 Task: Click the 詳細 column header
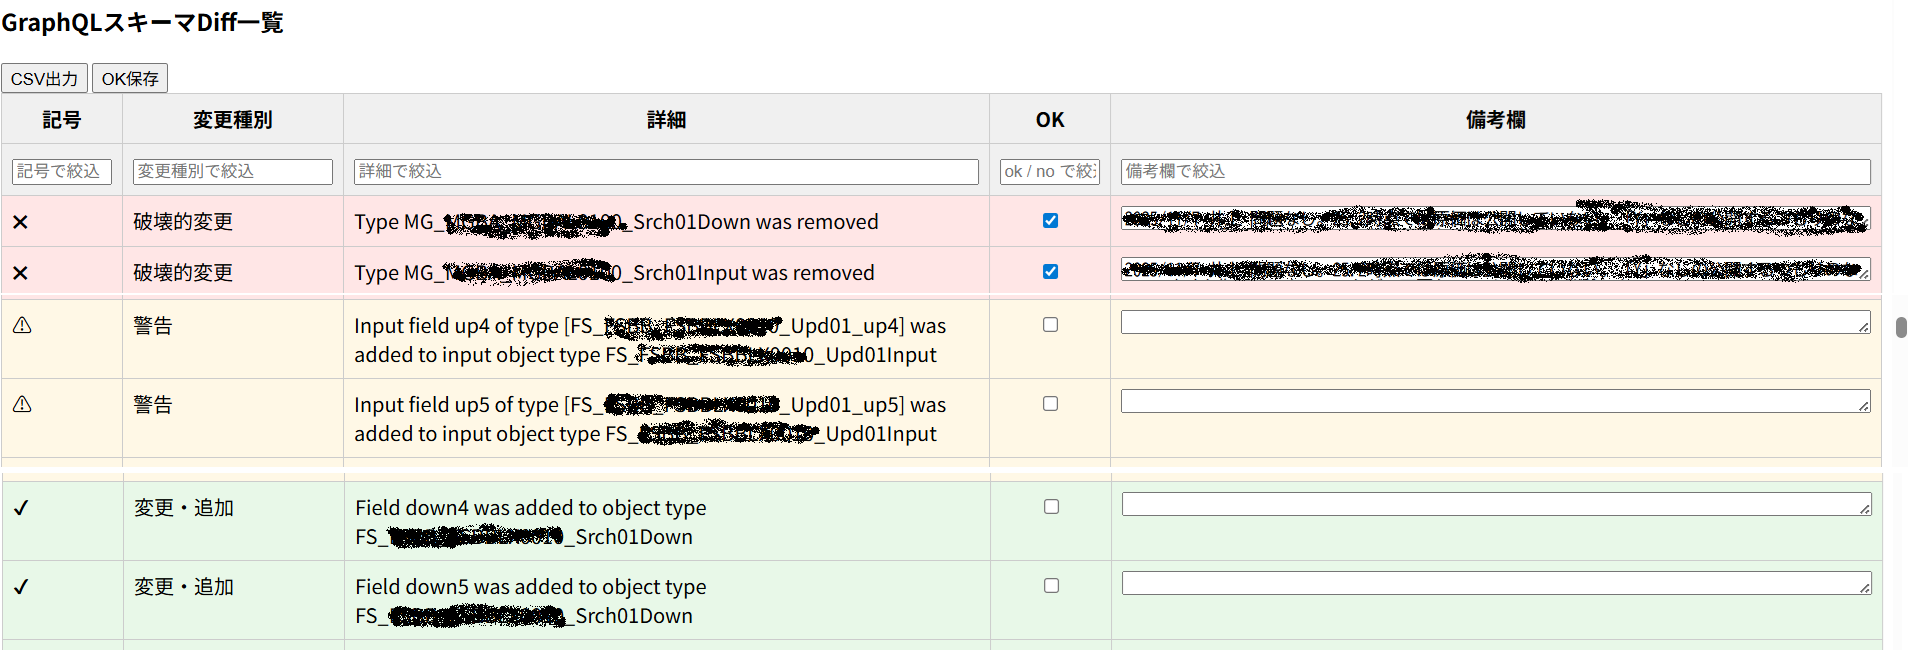tap(666, 120)
